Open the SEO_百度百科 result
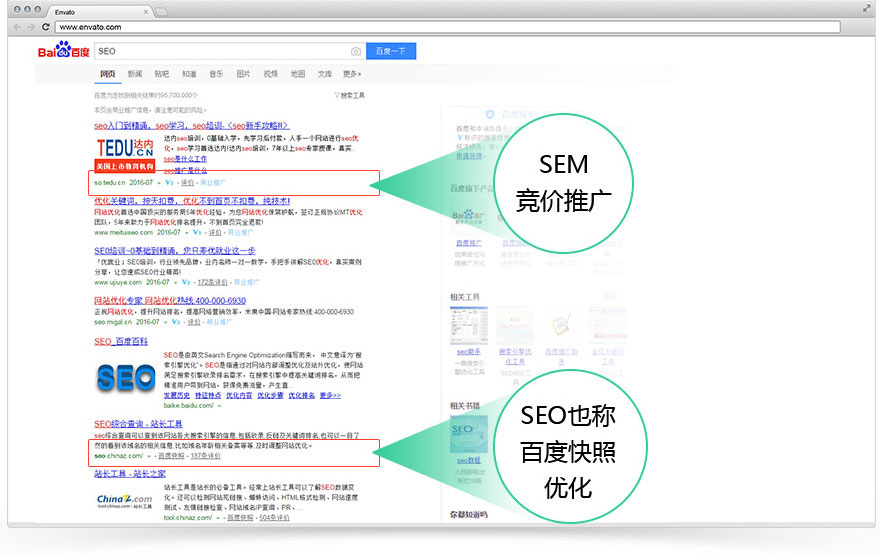The image size is (880, 557). click(121, 341)
